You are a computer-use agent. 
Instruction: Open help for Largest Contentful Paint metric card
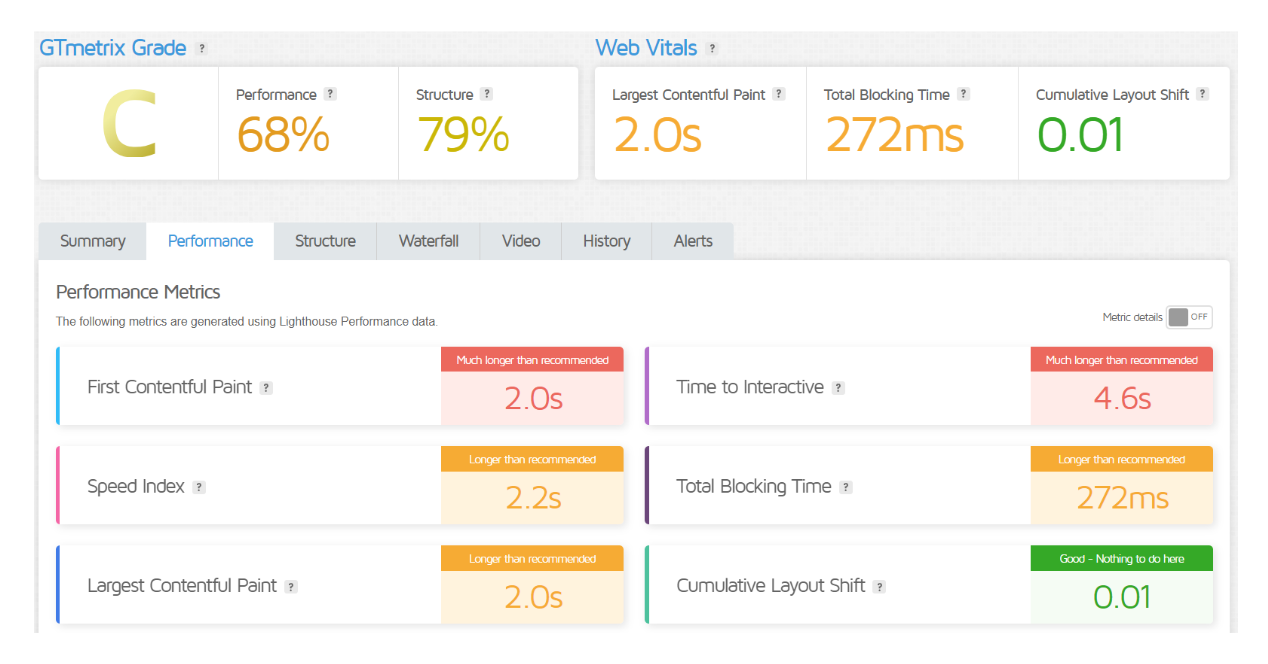[290, 586]
